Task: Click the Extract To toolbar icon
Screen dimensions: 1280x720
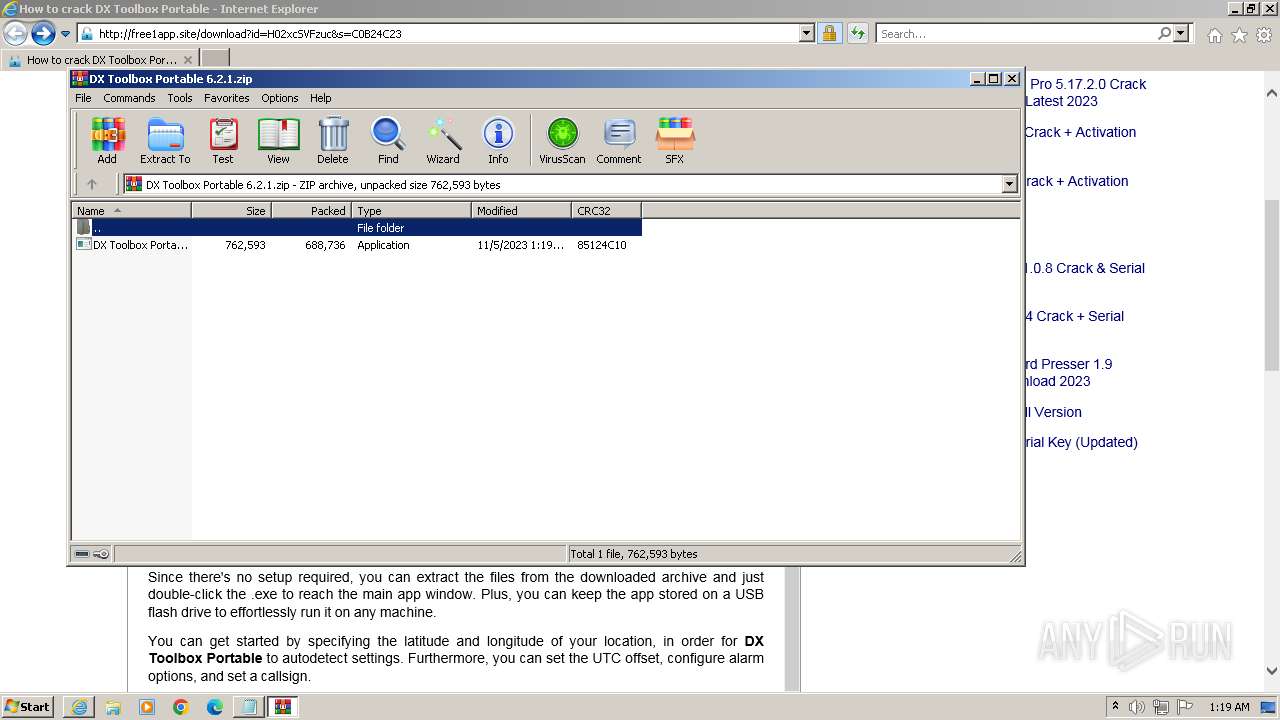Action: click(x=165, y=141)
